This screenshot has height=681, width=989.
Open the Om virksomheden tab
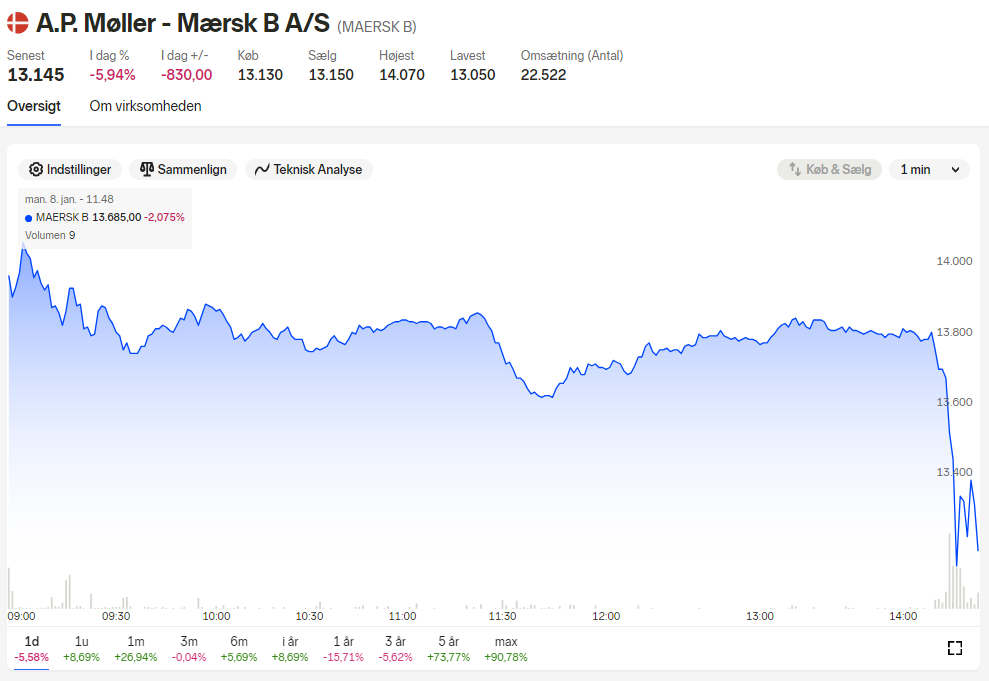(x=145, y=106)
